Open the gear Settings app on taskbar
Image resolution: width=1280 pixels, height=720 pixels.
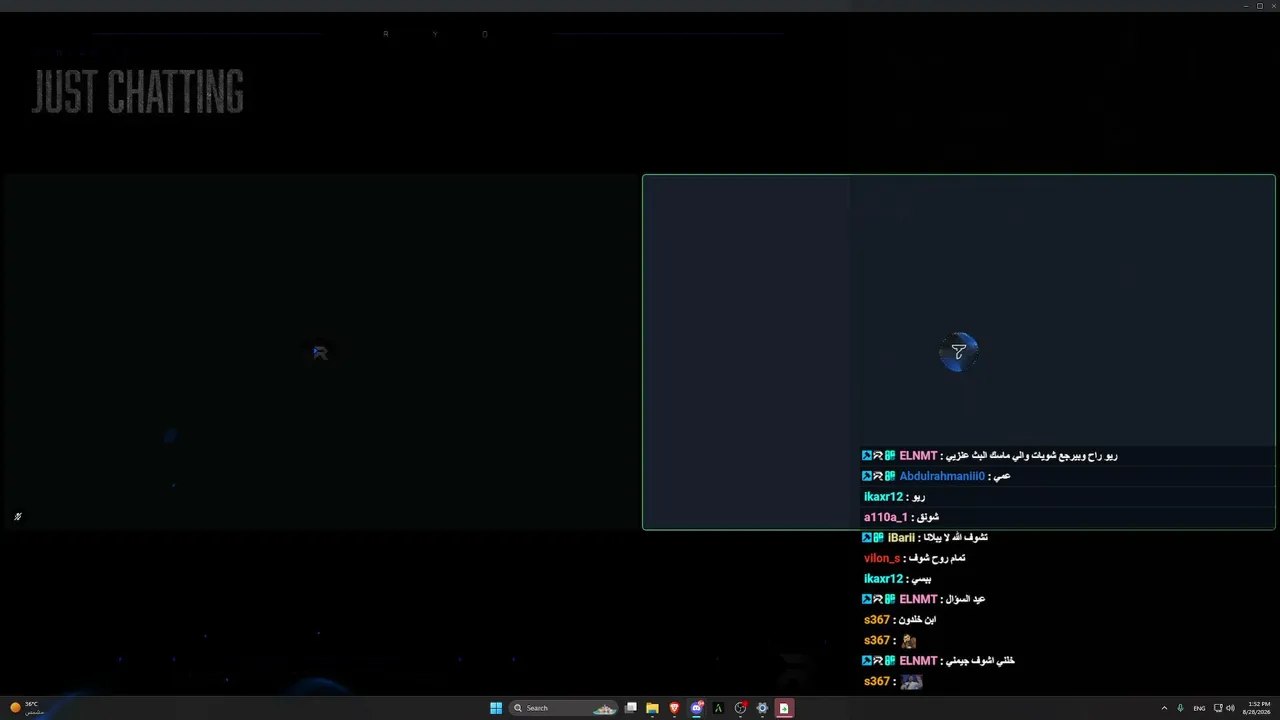pyautogui.click(x=762, y=708)
